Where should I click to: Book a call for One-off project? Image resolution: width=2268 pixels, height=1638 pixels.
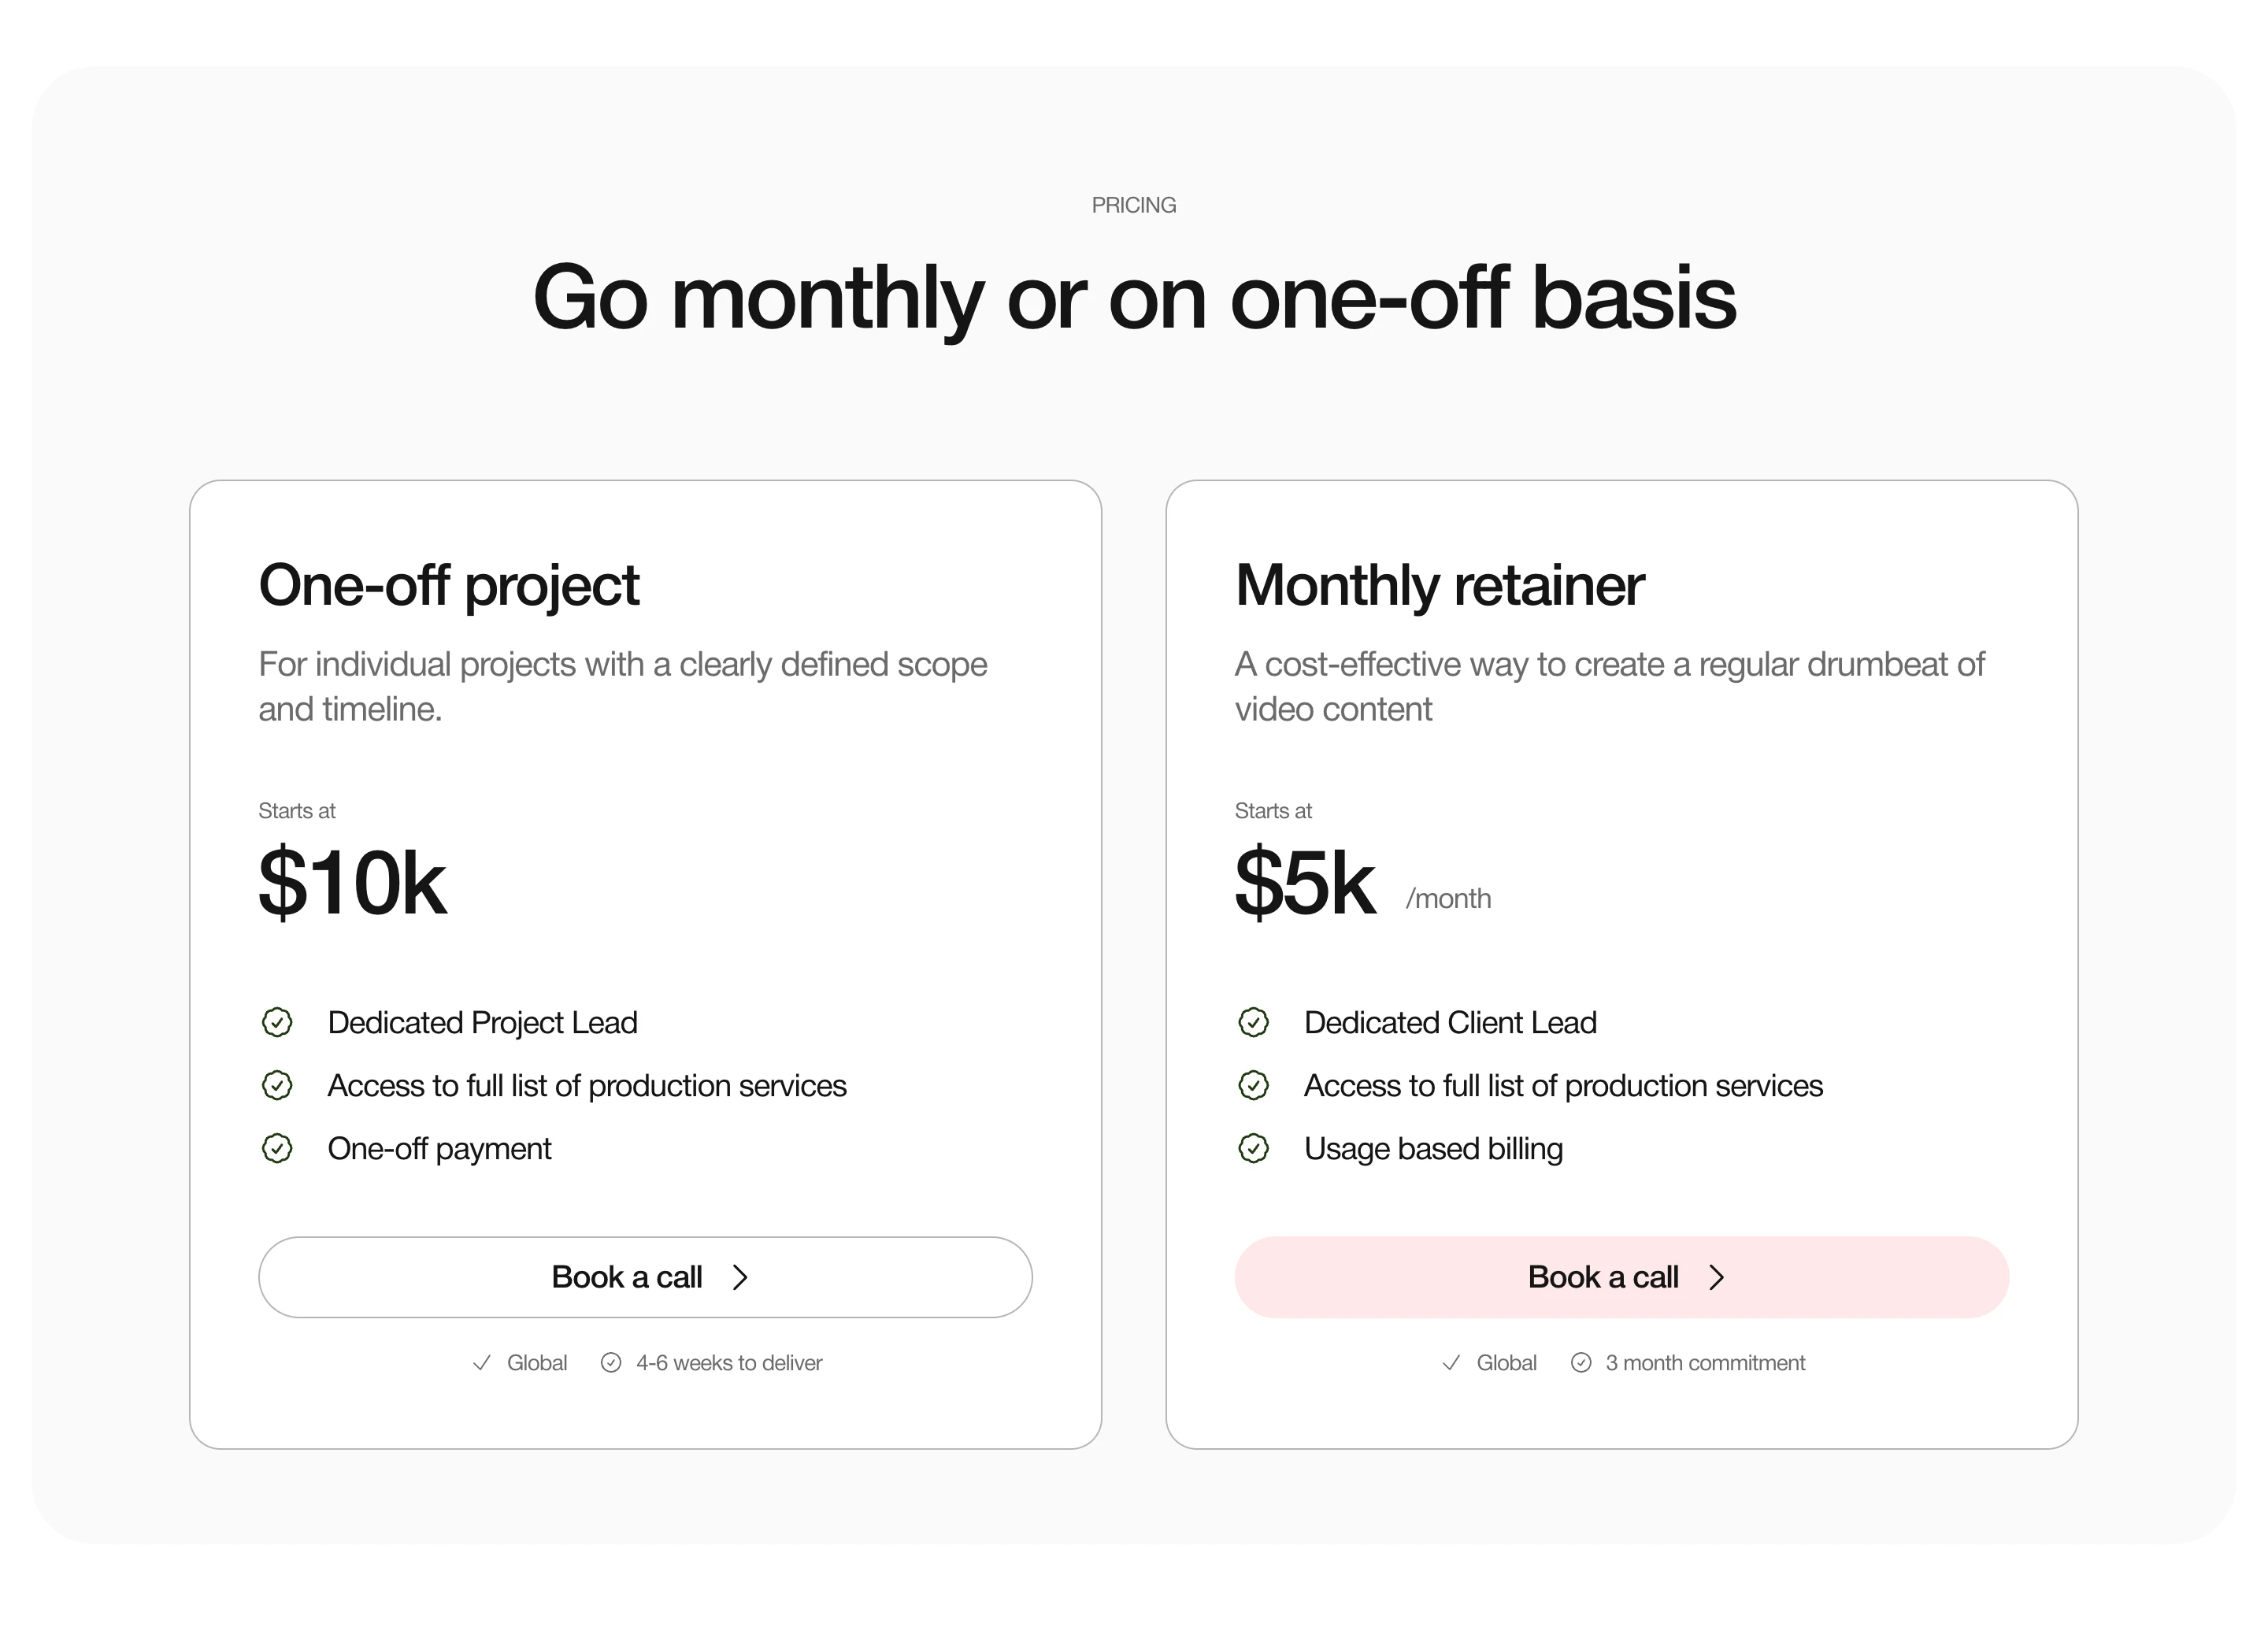(x=645, y=1277)
